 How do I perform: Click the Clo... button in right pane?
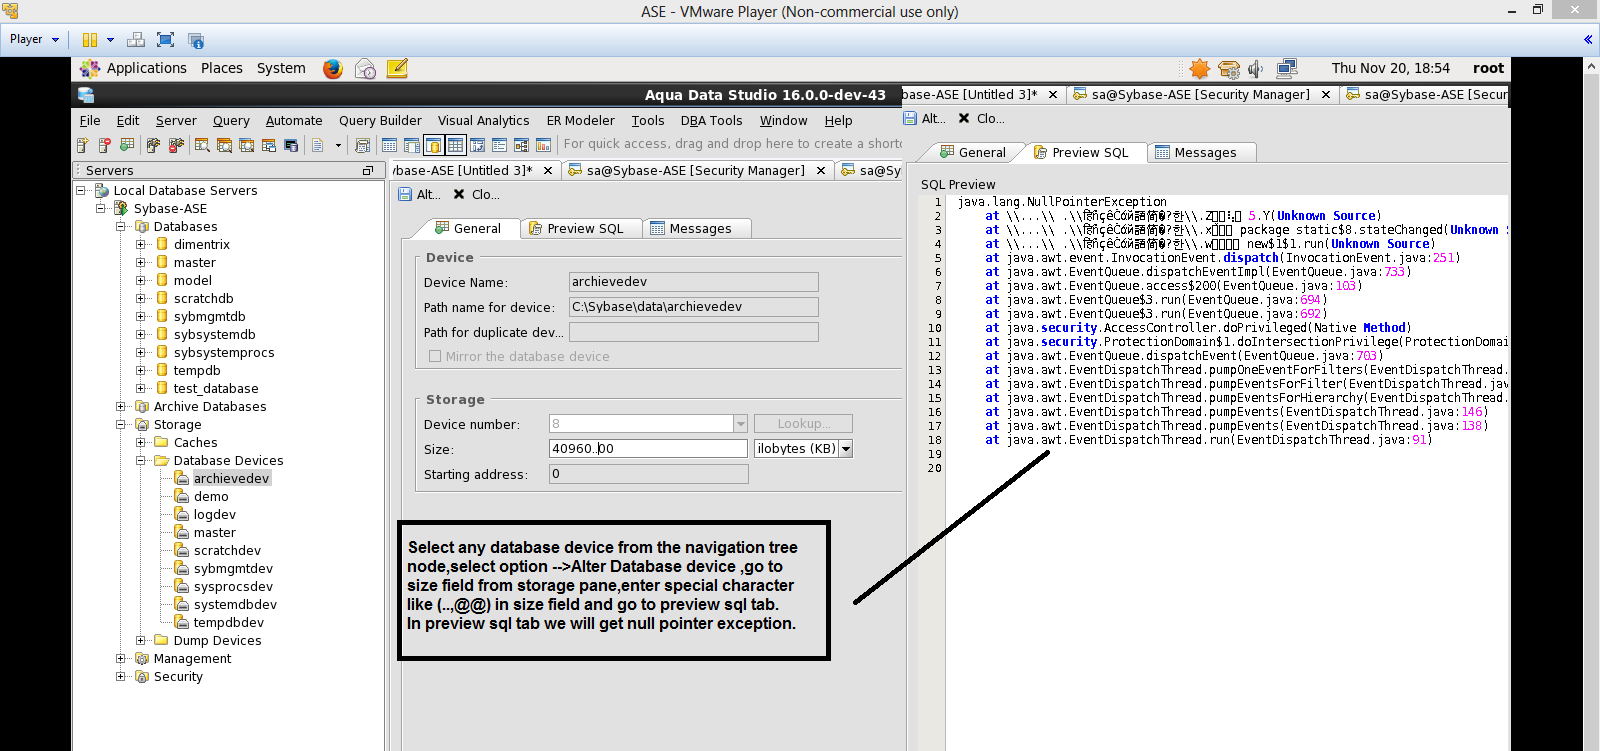981,119
